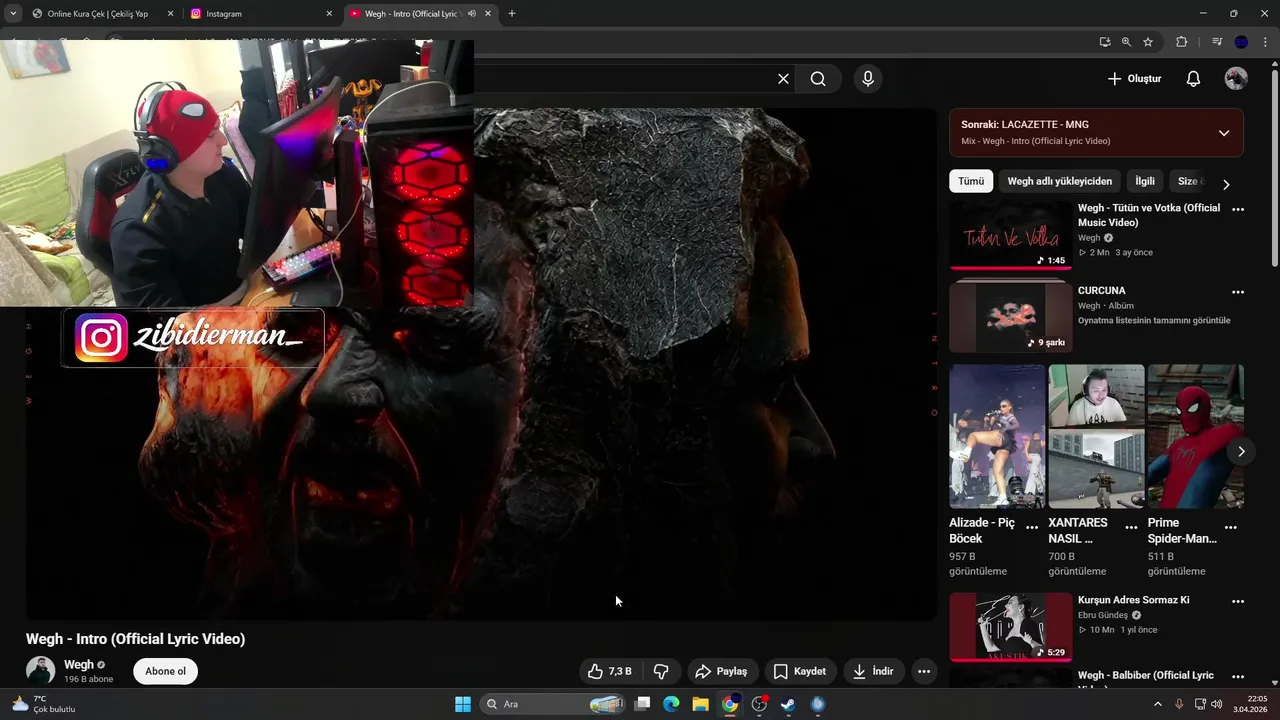Open Task View on the taskbar
The image size is (1280, 720).
643,704
